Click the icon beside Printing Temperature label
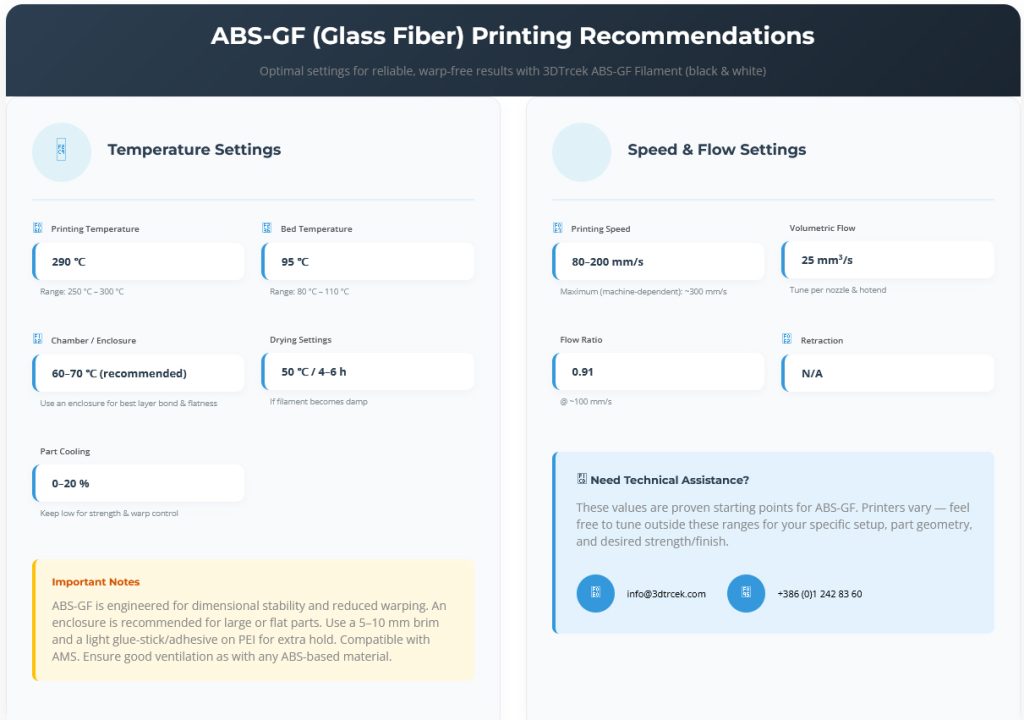This screenshot has width=1024, height=720. click(x=38, y=229)
